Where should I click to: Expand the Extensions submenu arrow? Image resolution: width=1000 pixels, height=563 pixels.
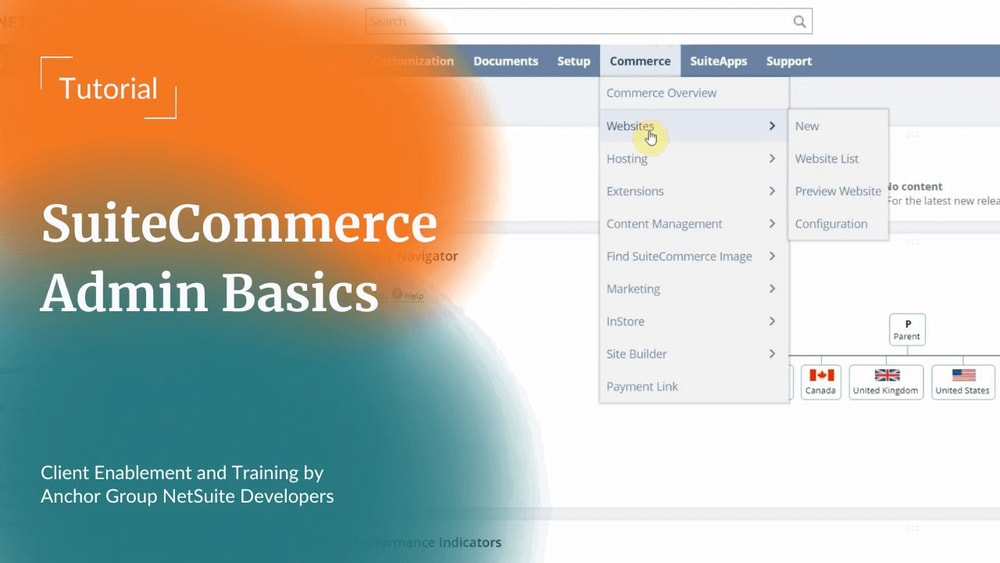pos(772,191)
